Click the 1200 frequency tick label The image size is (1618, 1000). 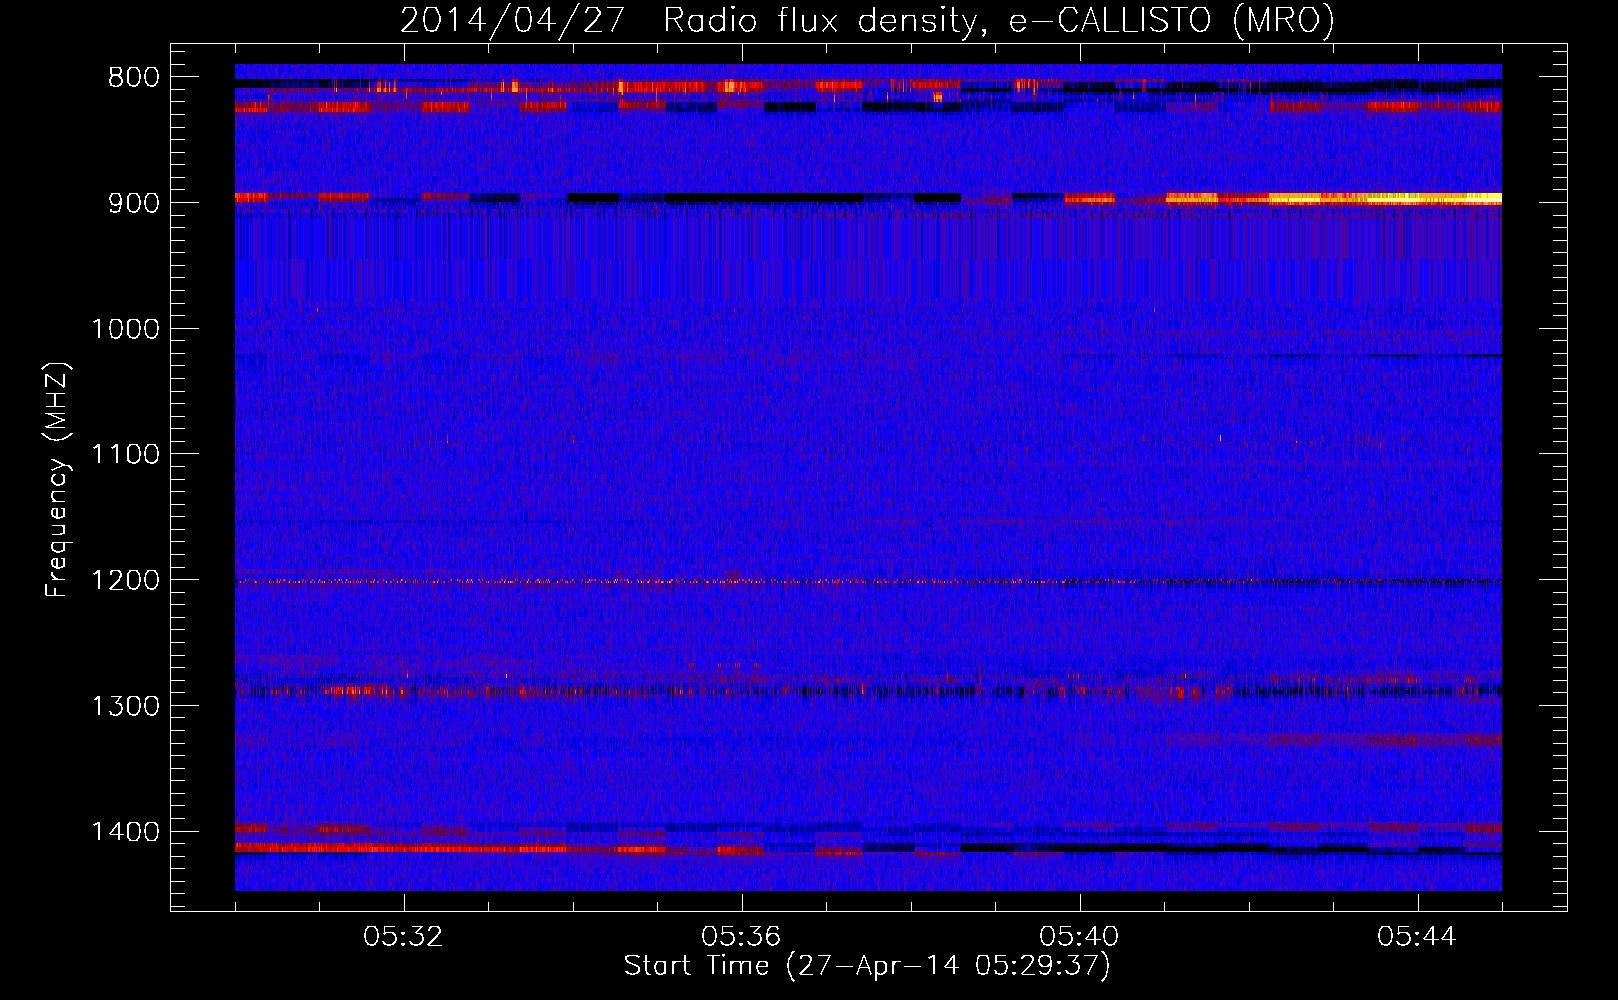coord(125,581)
